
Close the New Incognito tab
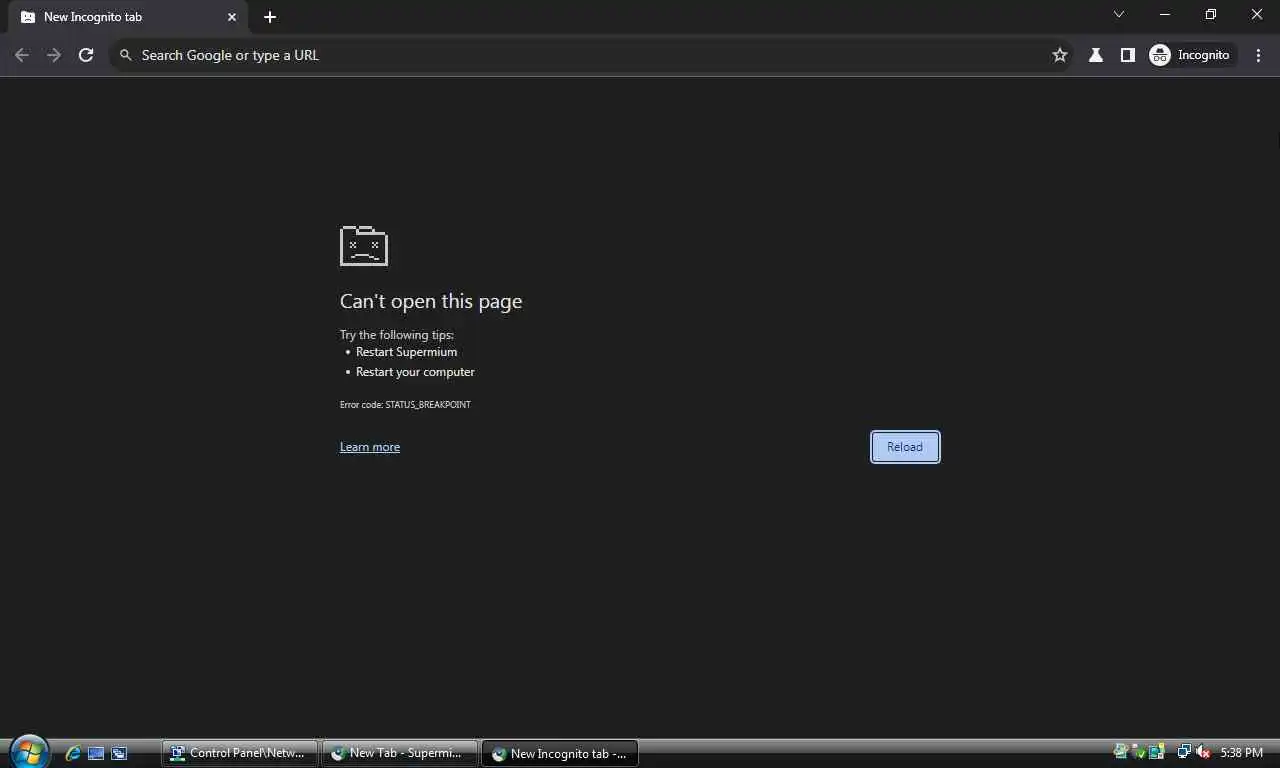tap(232, 17)
